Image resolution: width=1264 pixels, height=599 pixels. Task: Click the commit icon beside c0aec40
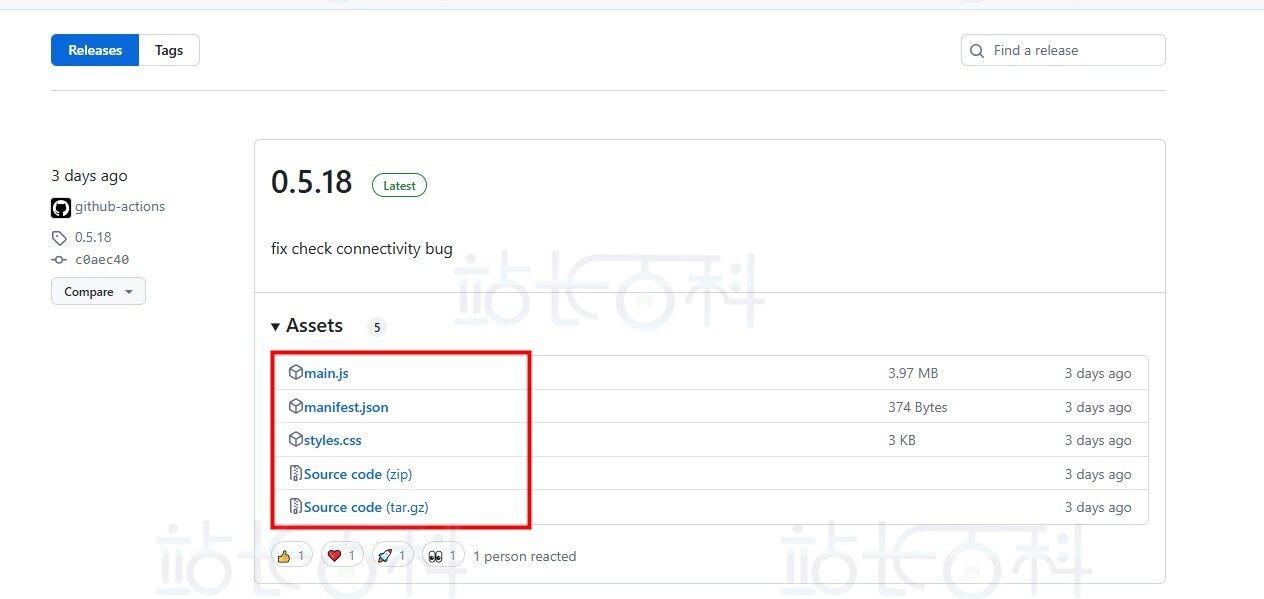pos(59,260)
